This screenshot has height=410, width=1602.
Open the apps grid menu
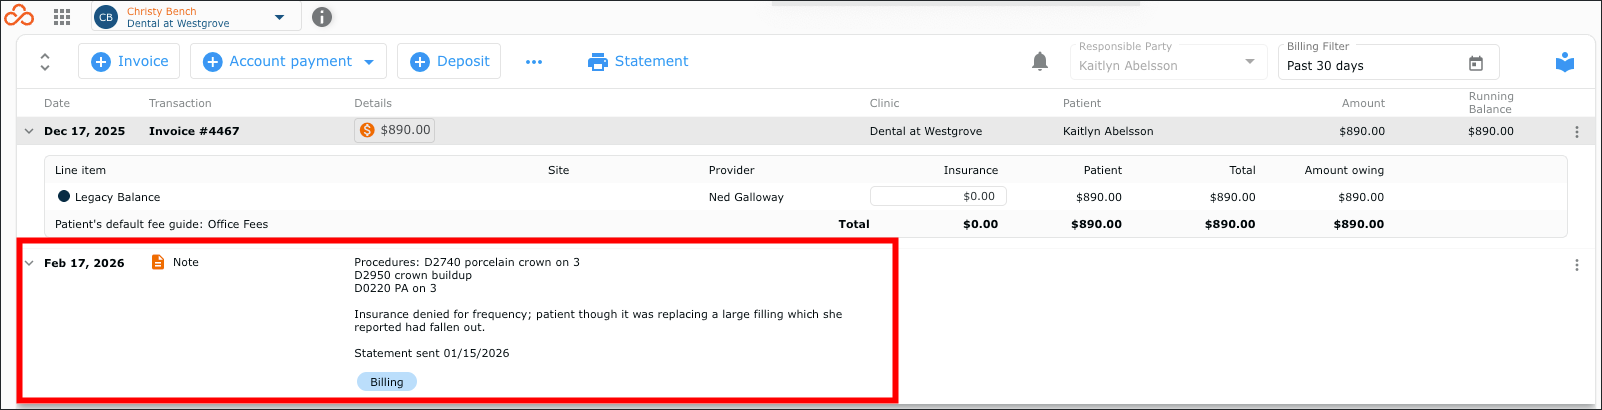pos(62,17)
